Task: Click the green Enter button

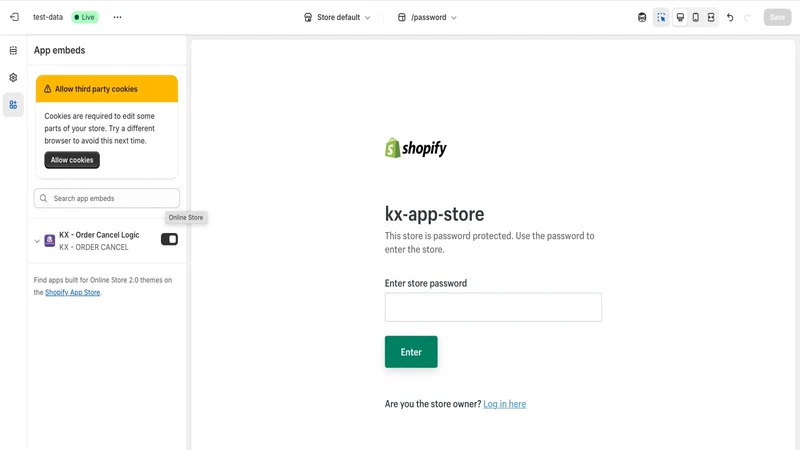Action: [x=411, y=352]
